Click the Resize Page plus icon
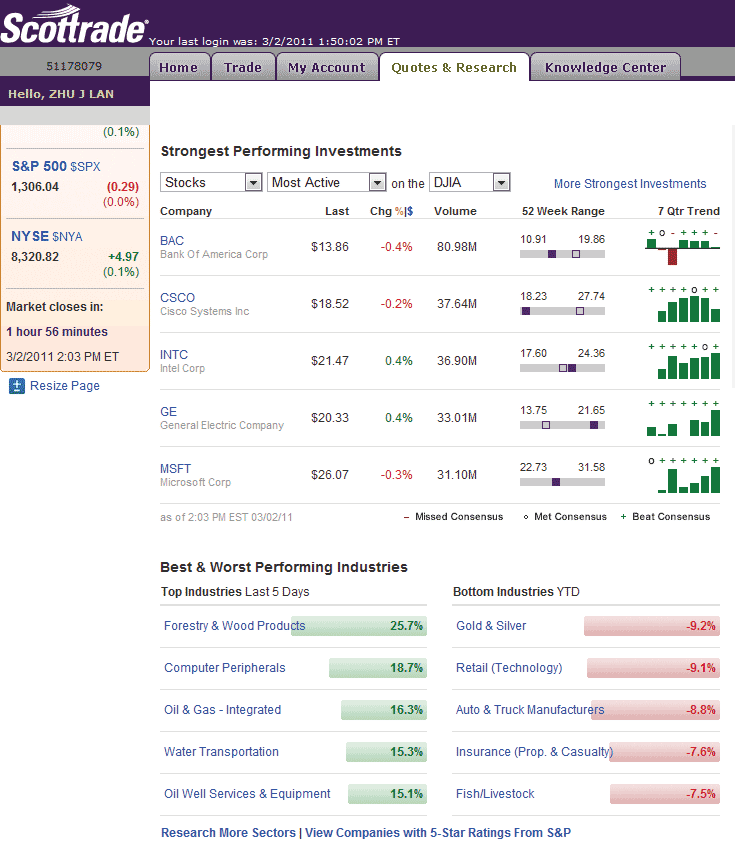Screen dimensions: 735x850 (17, 386)
